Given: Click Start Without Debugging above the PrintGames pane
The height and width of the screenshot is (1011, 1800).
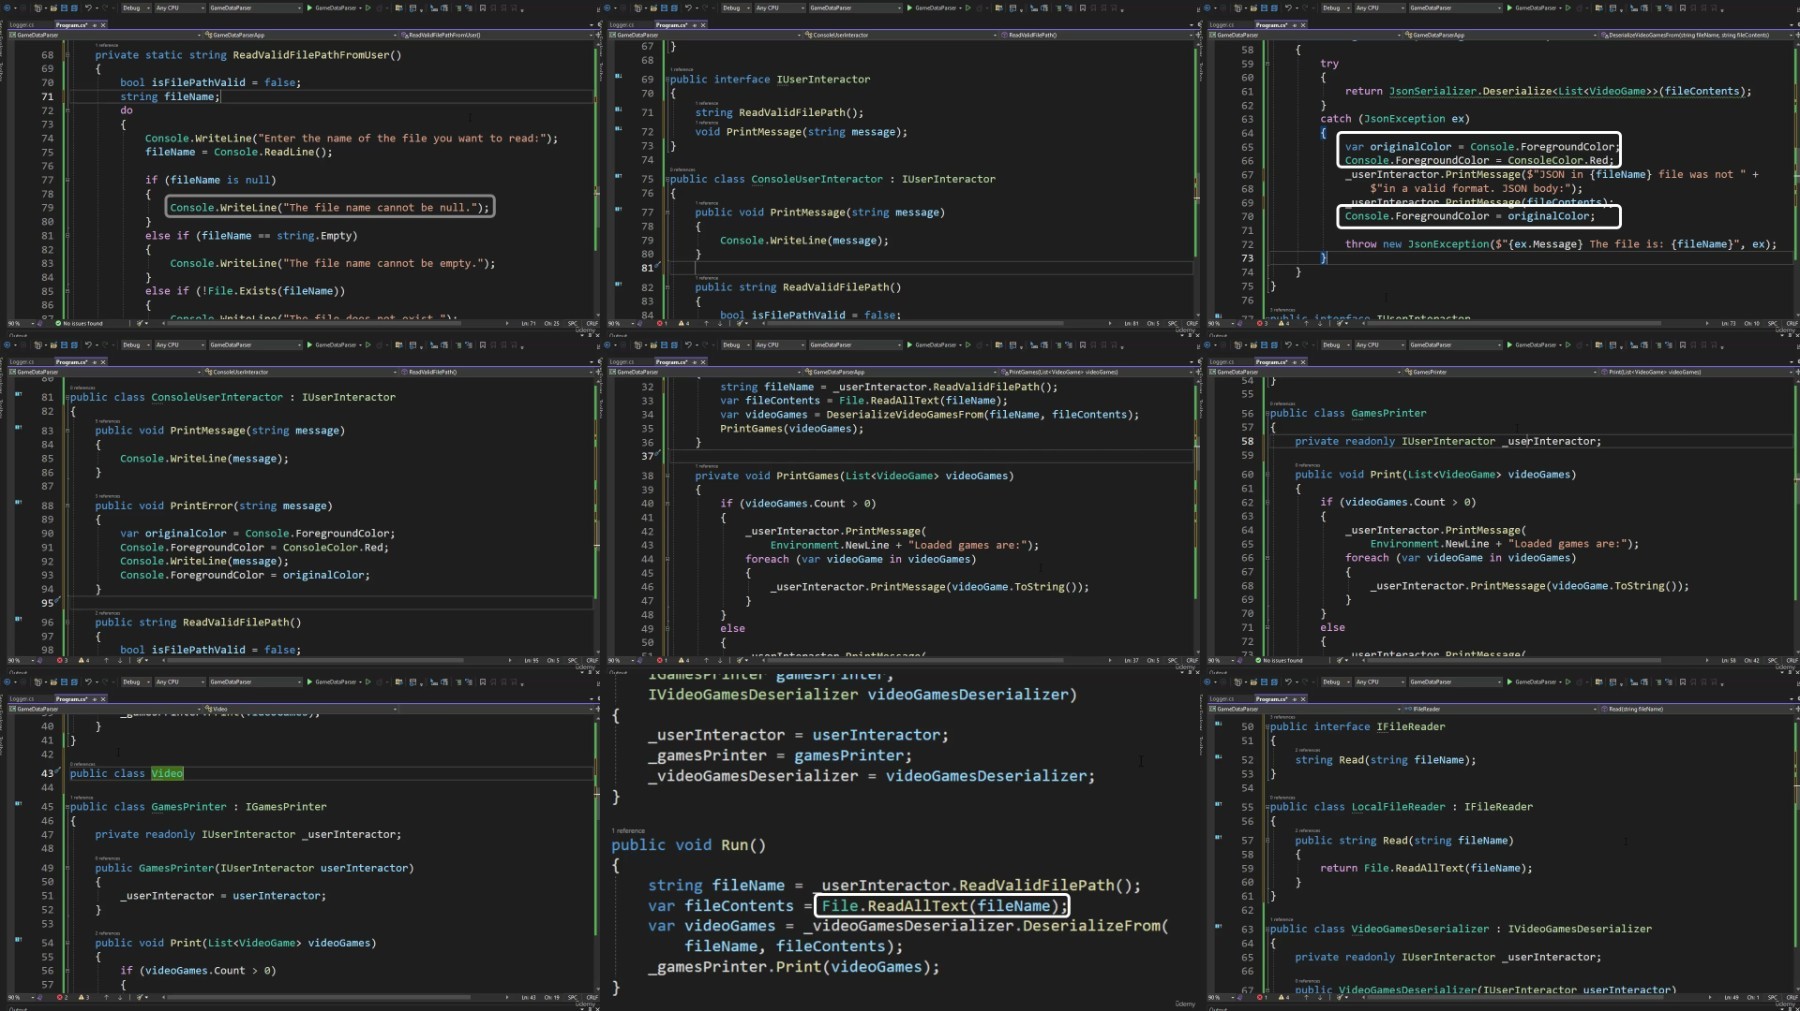Looking at the screenshot, I should (x=968, y=345).
